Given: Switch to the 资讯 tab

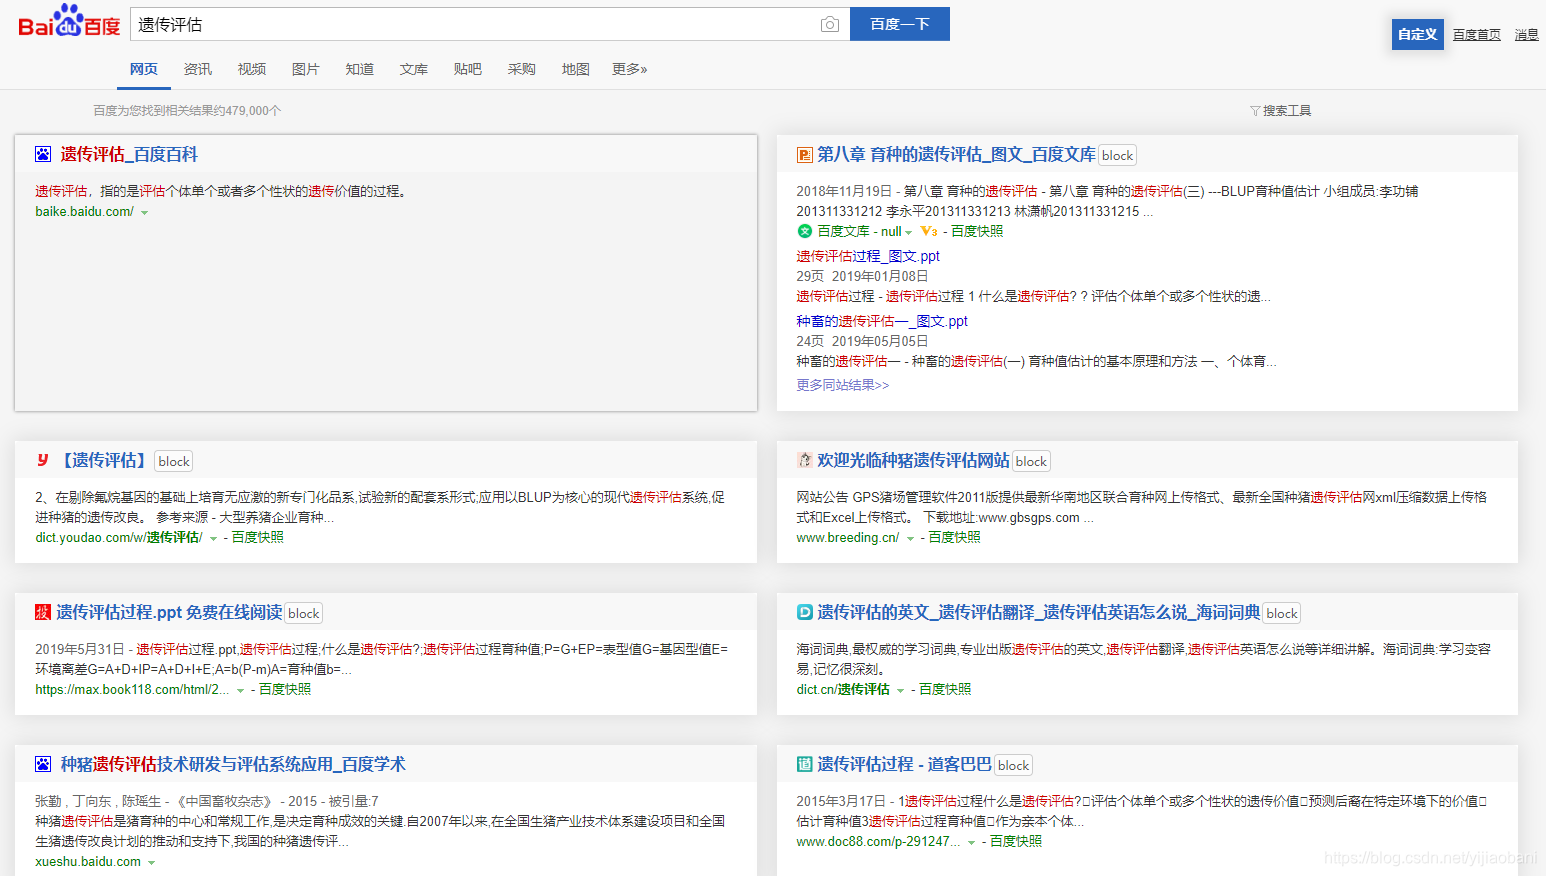Looking at the screenshot, I should [198, 69].
